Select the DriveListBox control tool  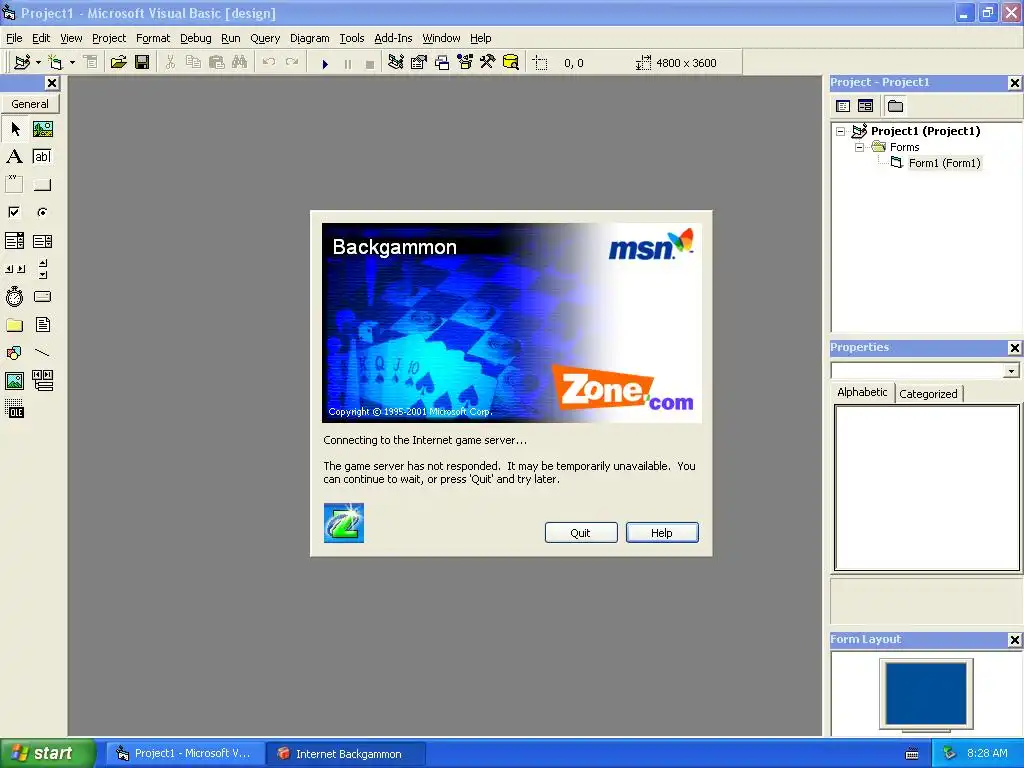pos(42,297)
